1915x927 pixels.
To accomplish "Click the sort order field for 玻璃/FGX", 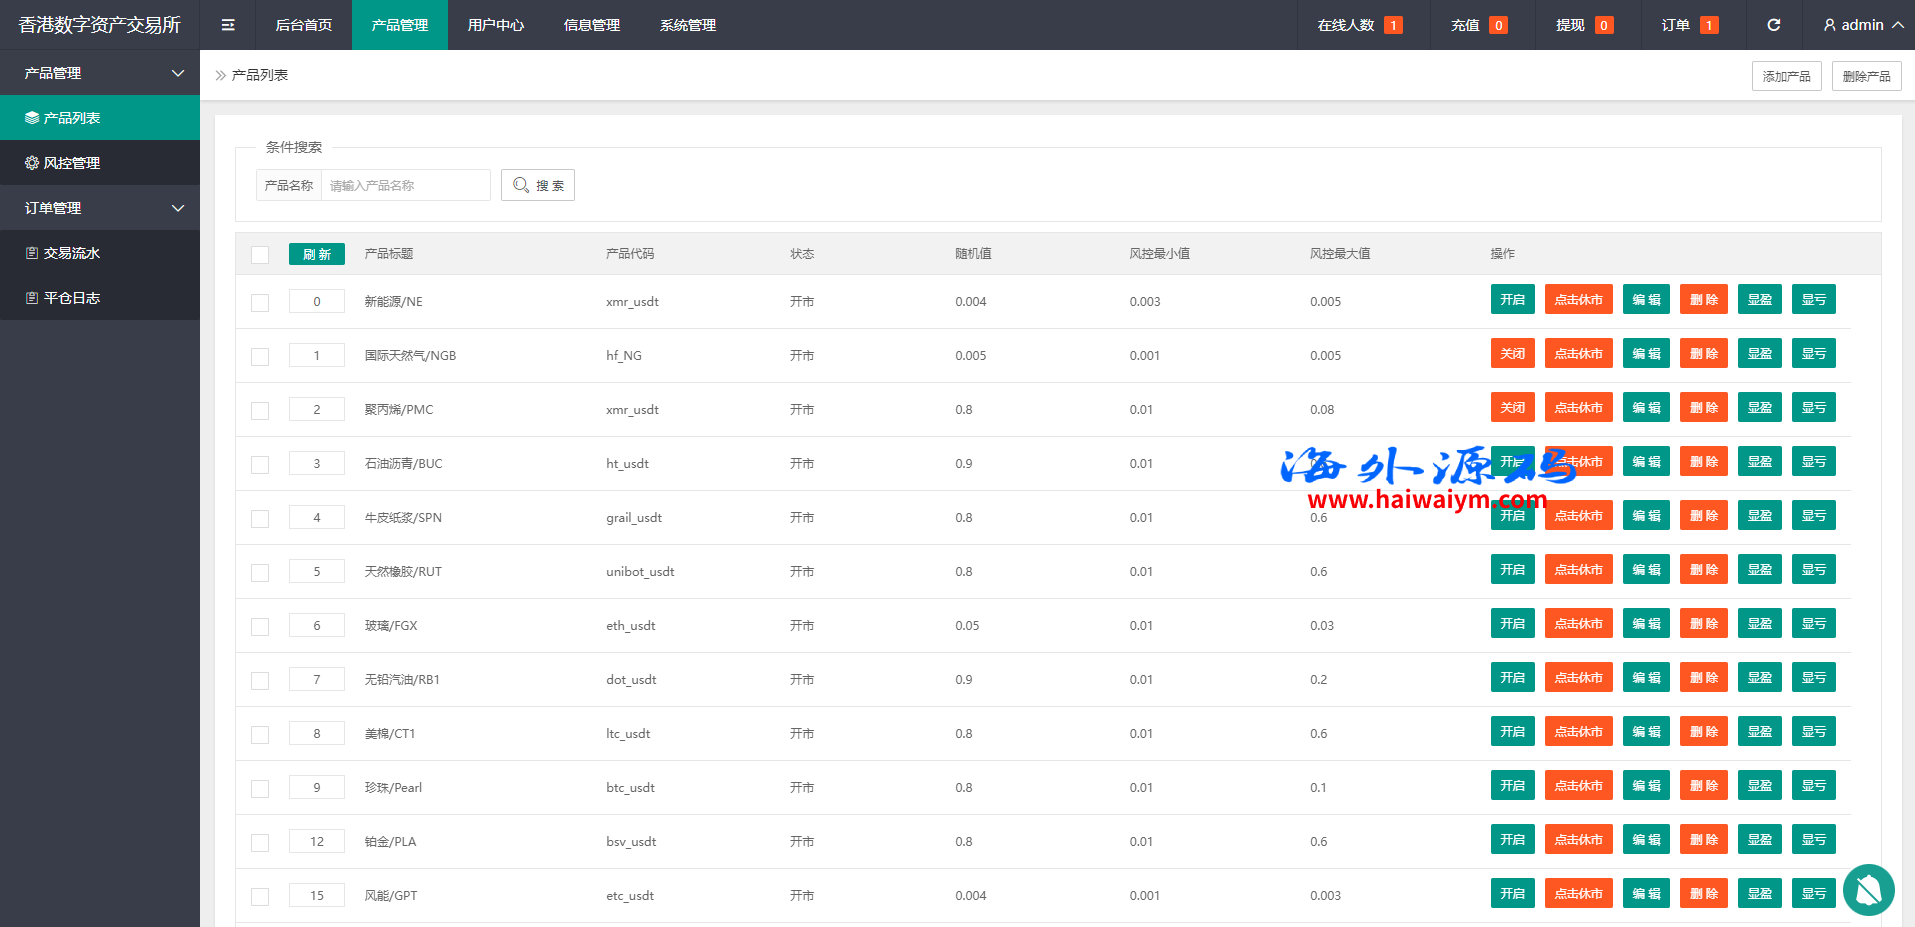I will coord(317,626).
